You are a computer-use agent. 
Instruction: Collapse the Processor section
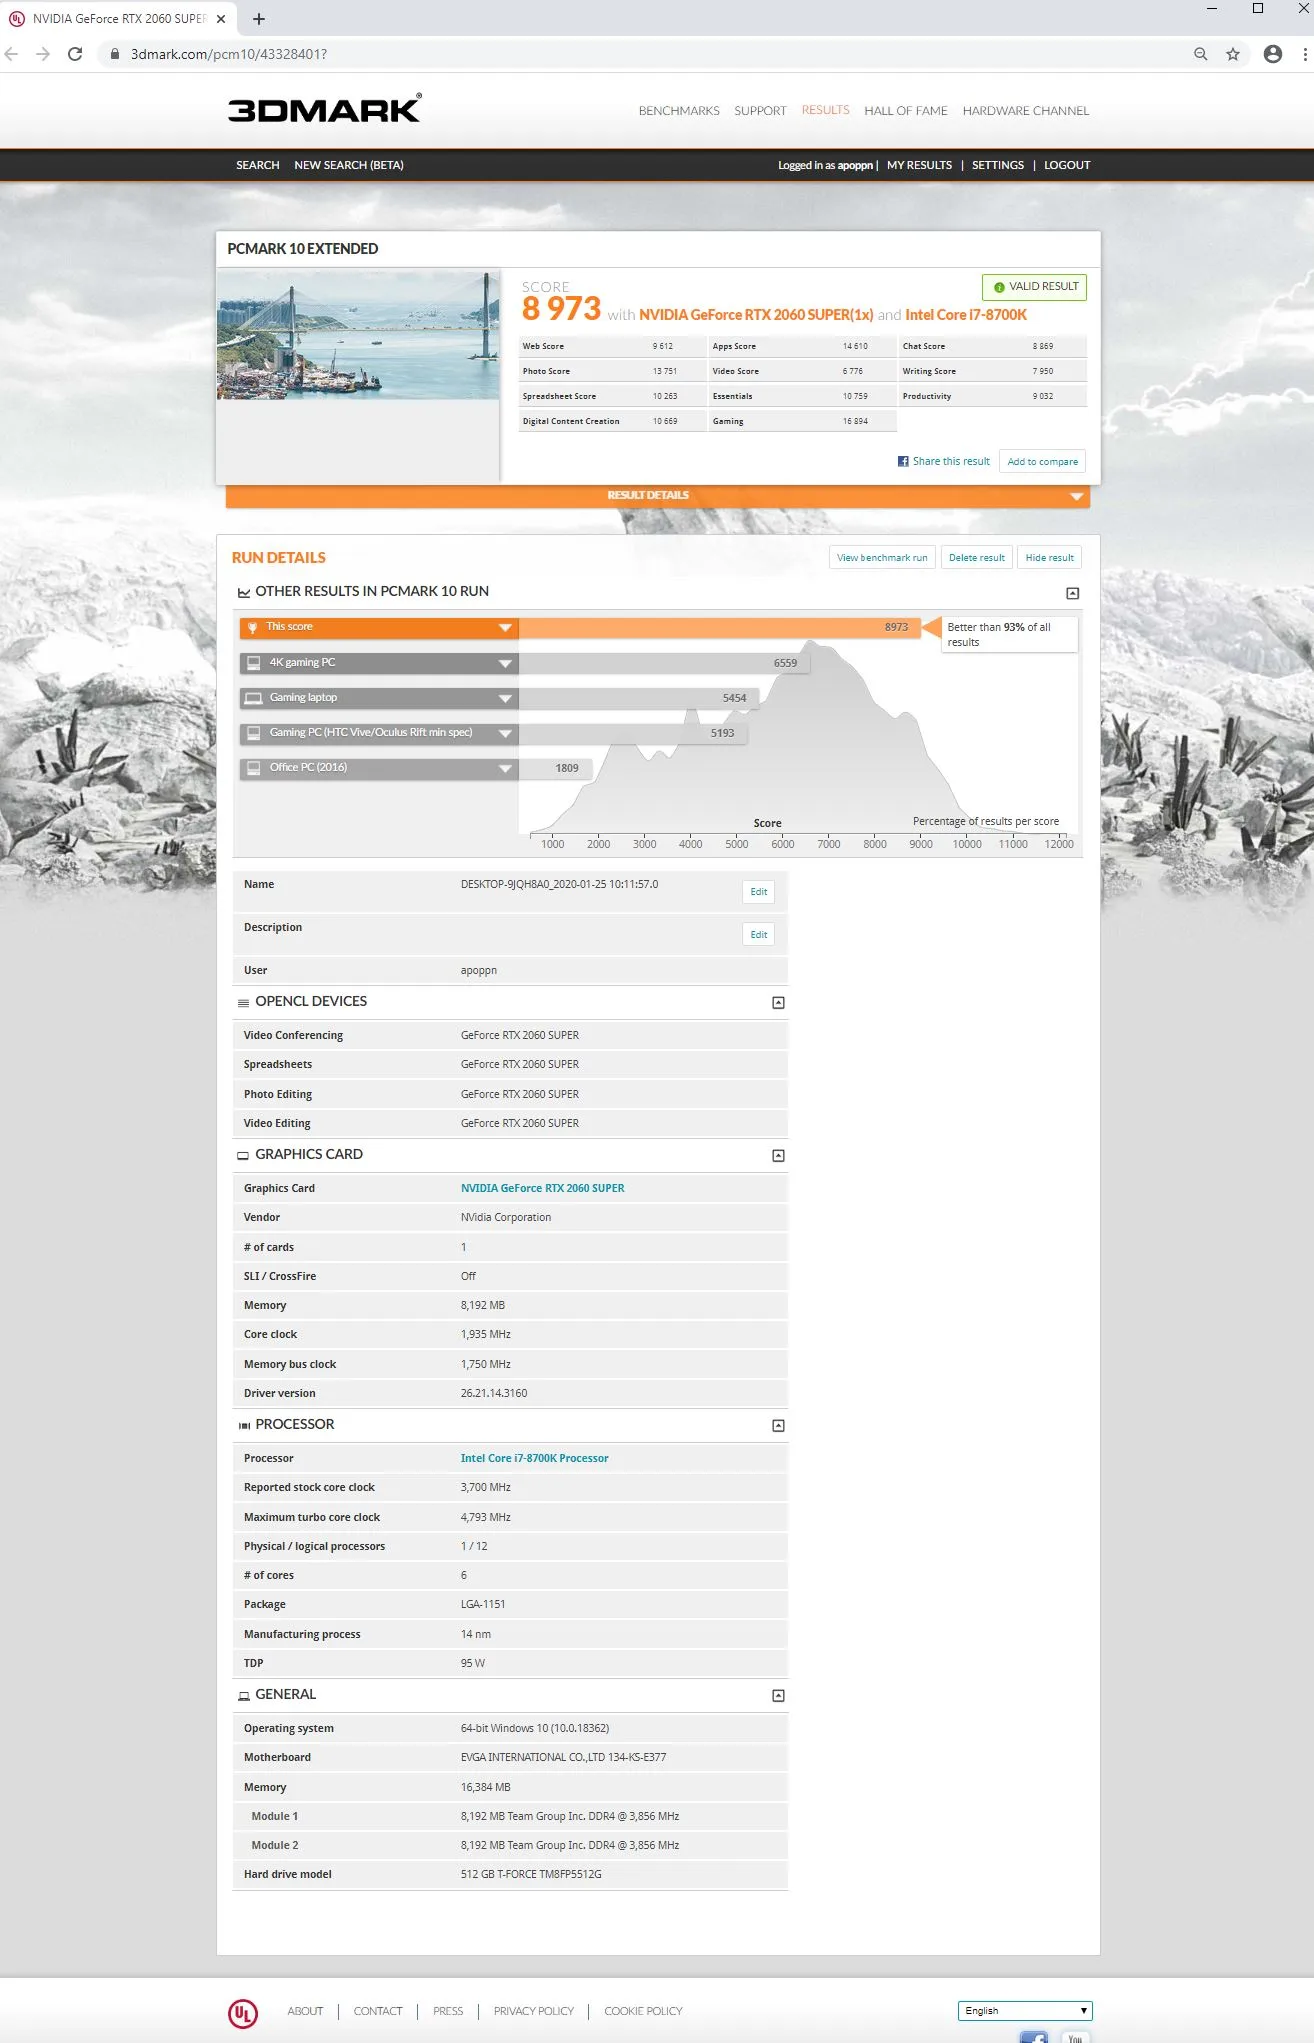click(778, 1425)
